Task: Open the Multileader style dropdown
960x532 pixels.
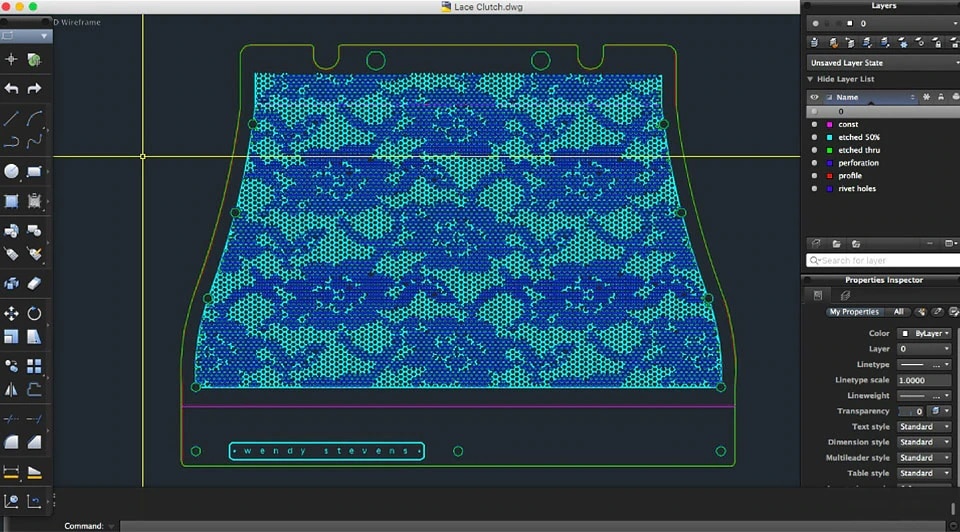Action: click(924, 458)
